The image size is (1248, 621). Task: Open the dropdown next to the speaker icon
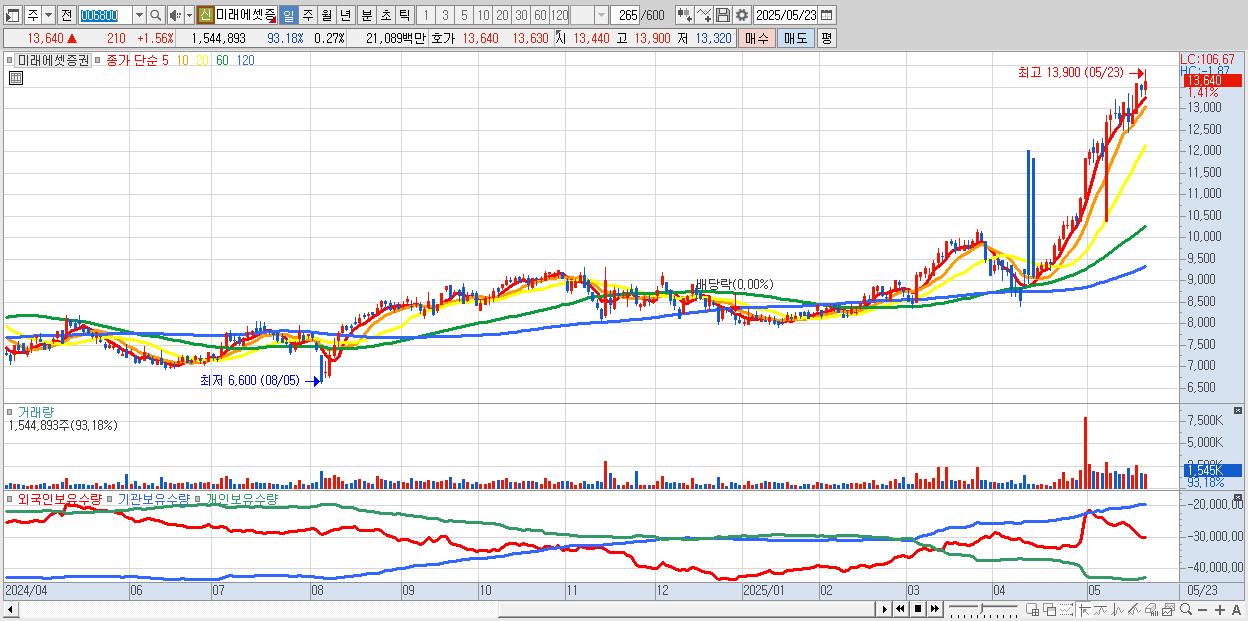[x=188, y=15]
